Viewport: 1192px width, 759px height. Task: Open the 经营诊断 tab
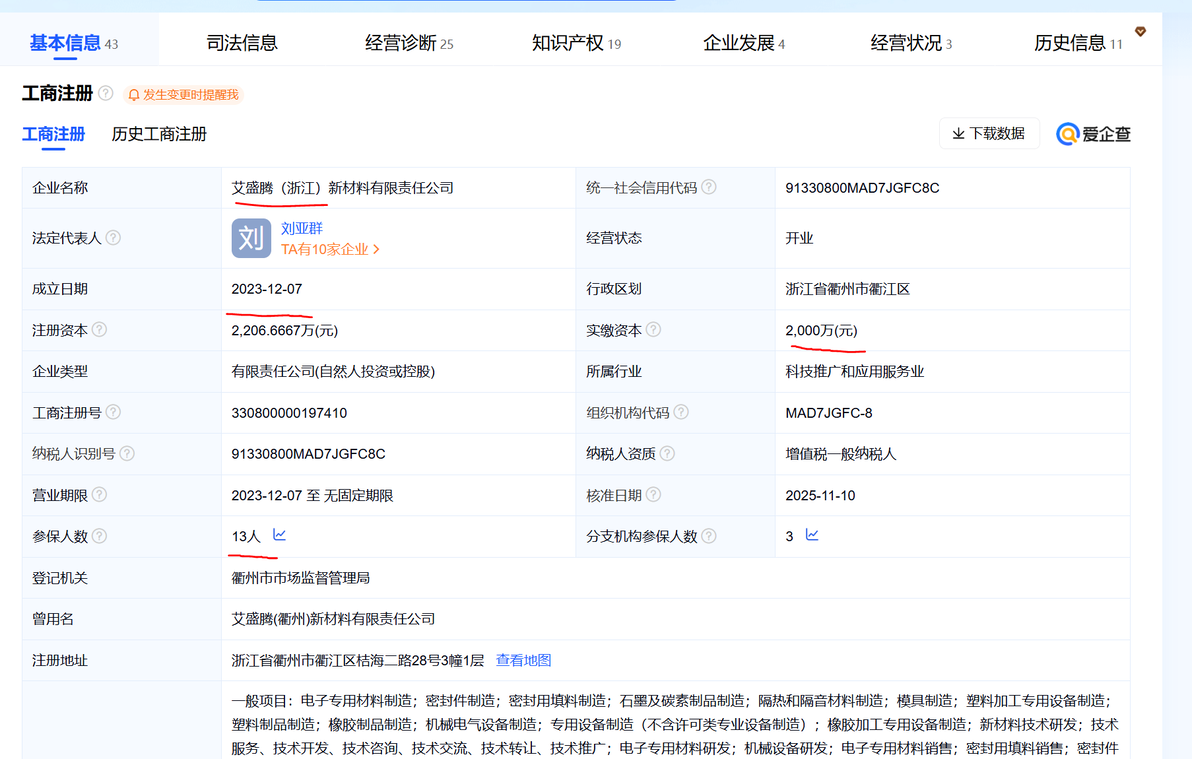409,43
